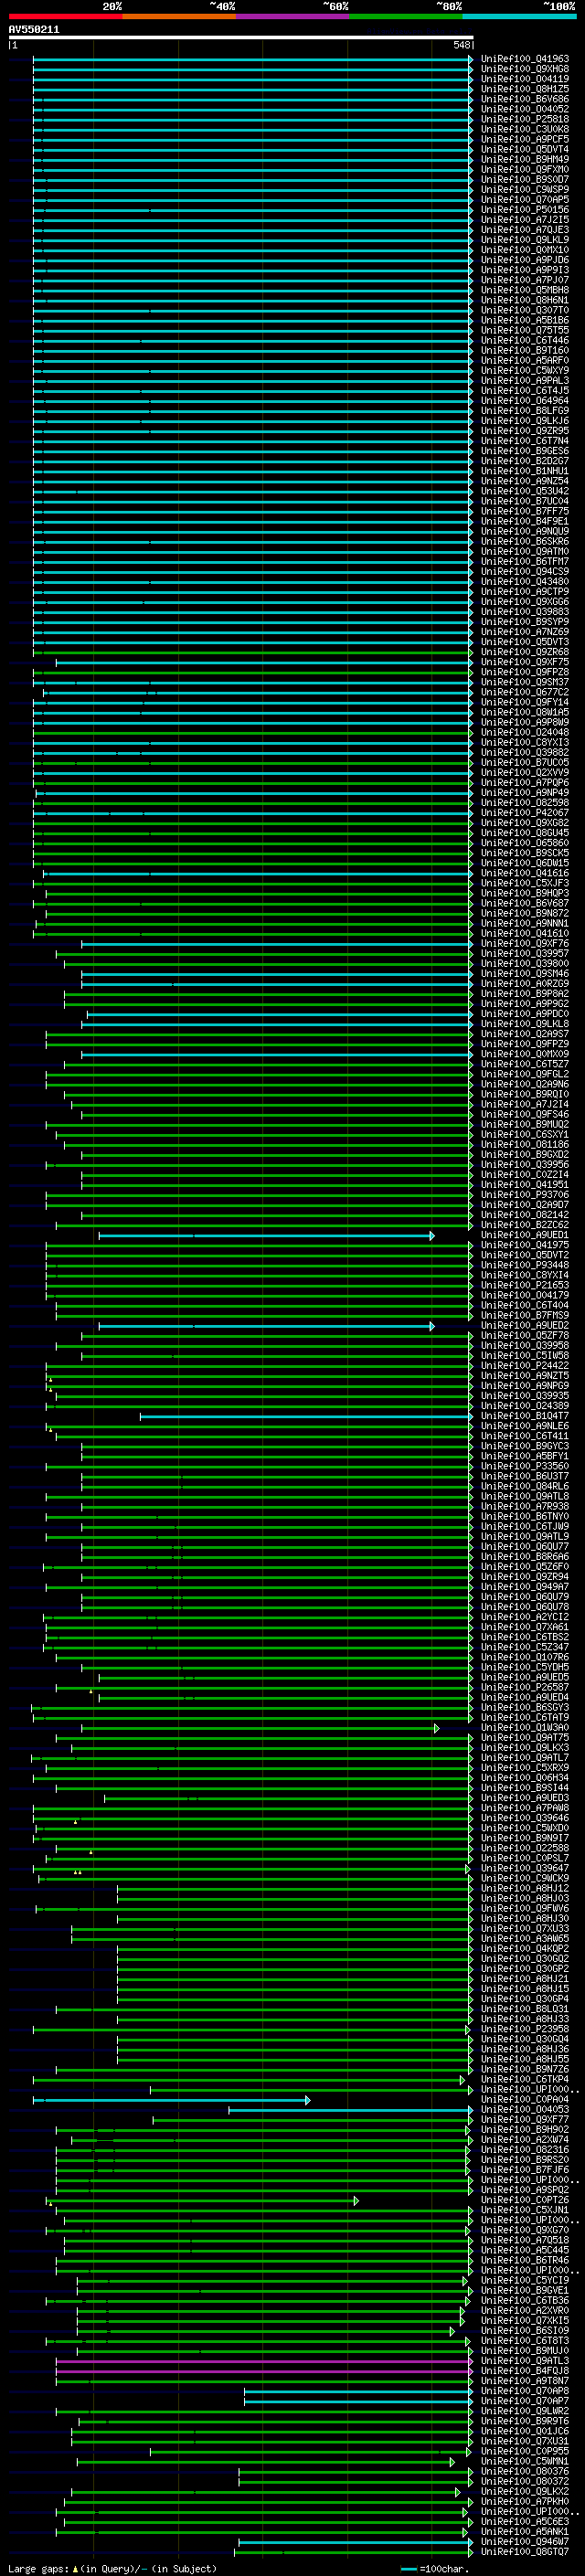
Task: Click the UniRef100_Q01JC6 label
Action: click(x=525, y=2431)
